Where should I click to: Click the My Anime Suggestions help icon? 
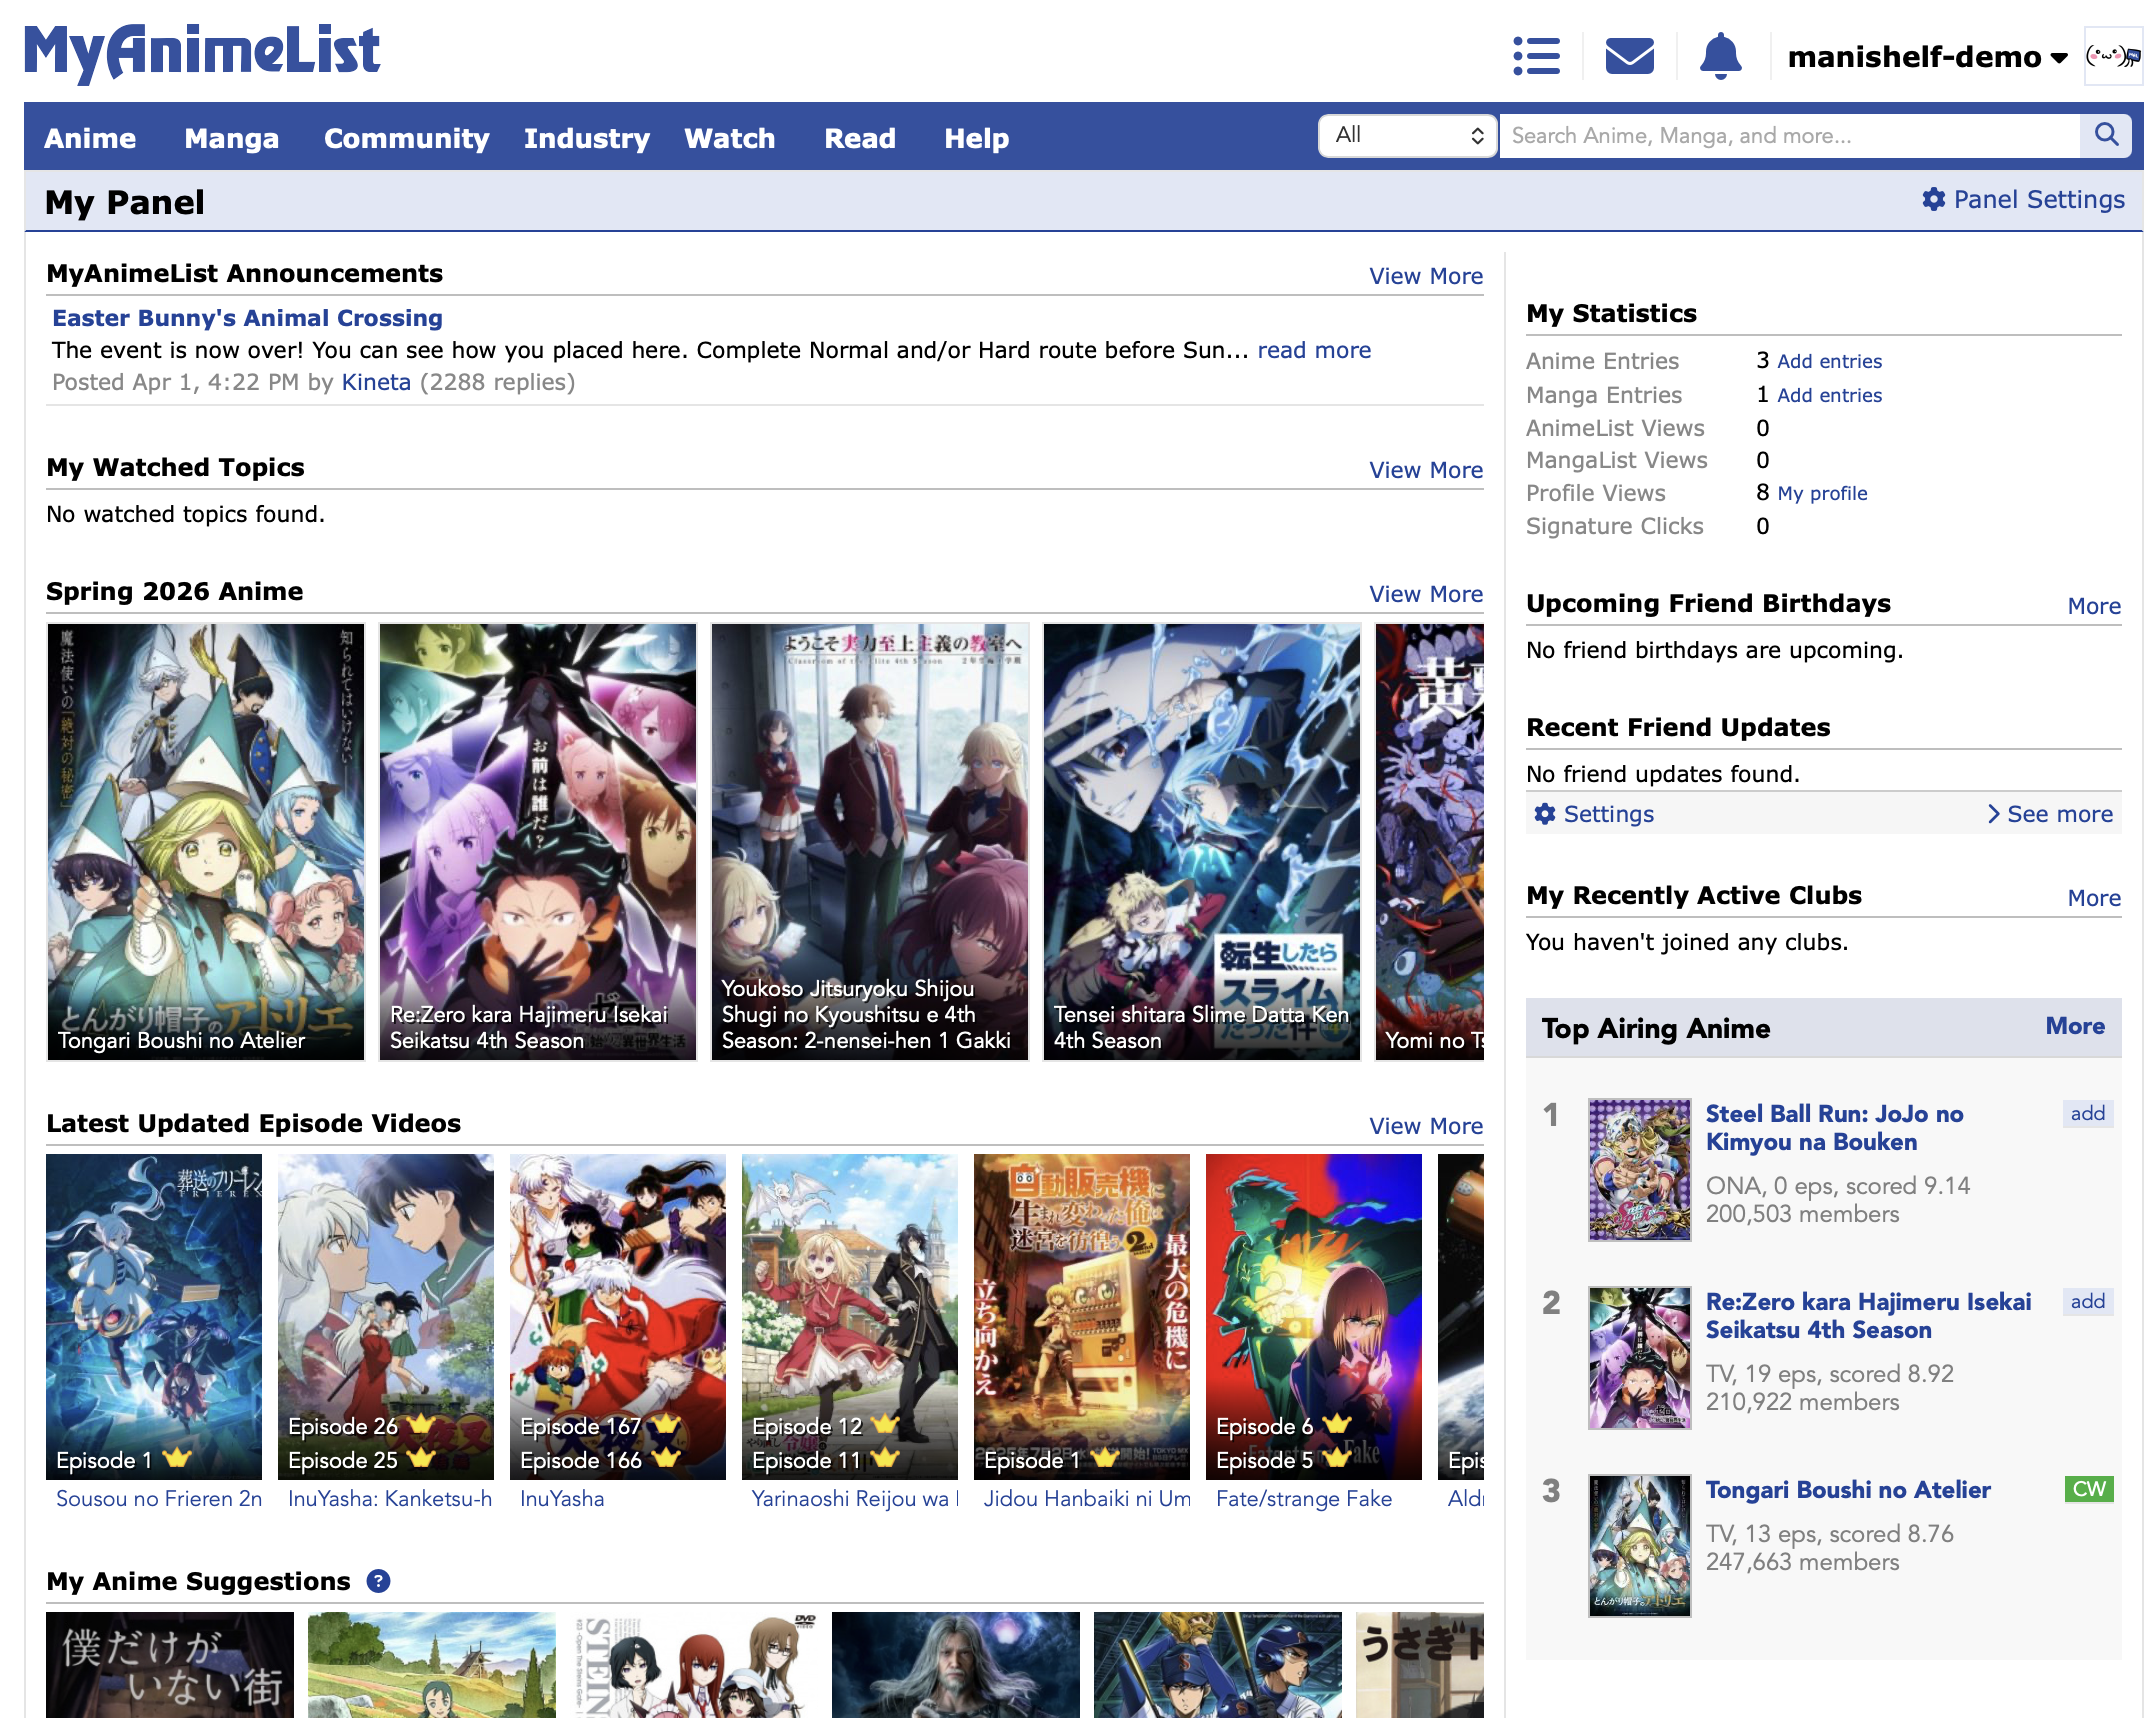click(x=378, y=1581)
